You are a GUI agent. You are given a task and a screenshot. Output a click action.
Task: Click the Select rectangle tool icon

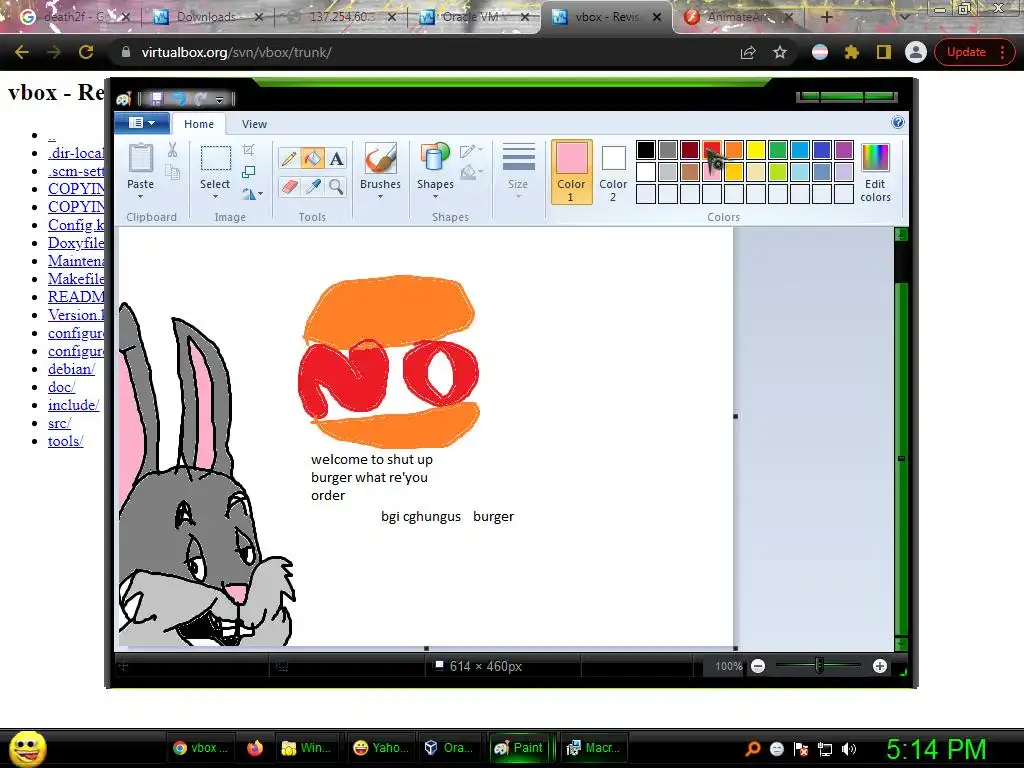[x=215, y=159]
